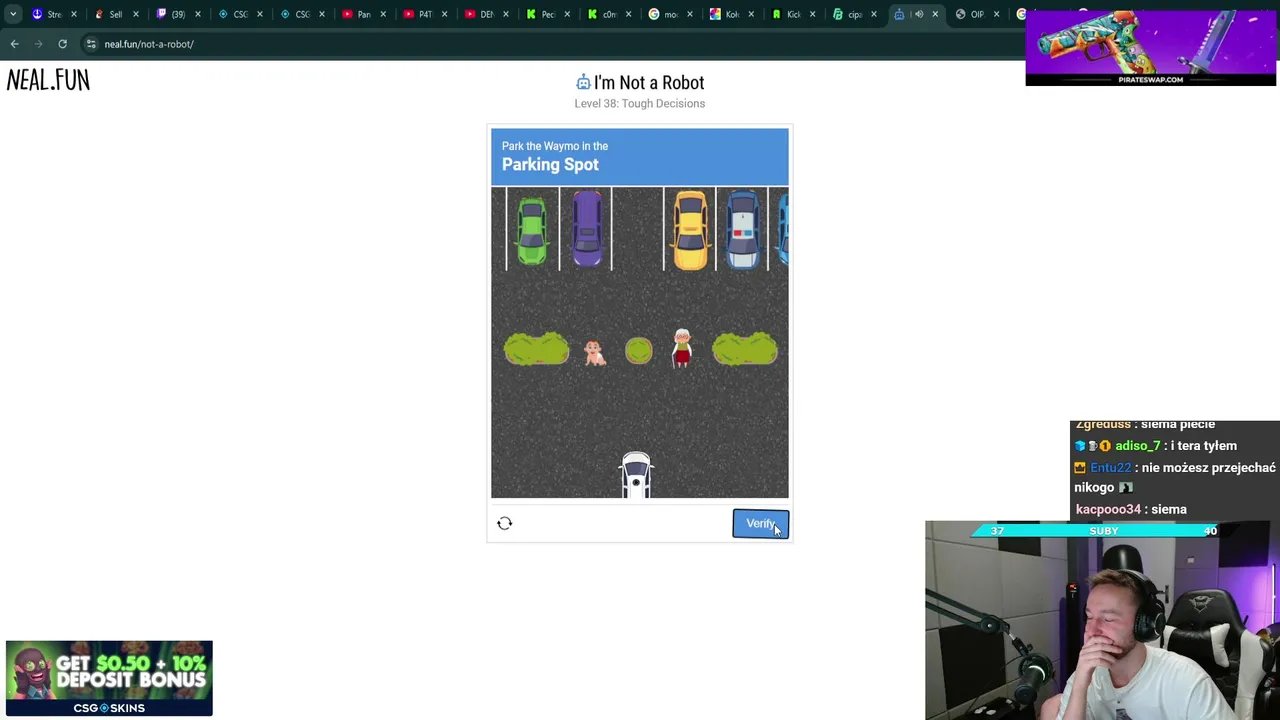This screenshot has width=1280, height=720.
Task: Open the tab search dropdown arrow
Action: click(x=13, y=14)
